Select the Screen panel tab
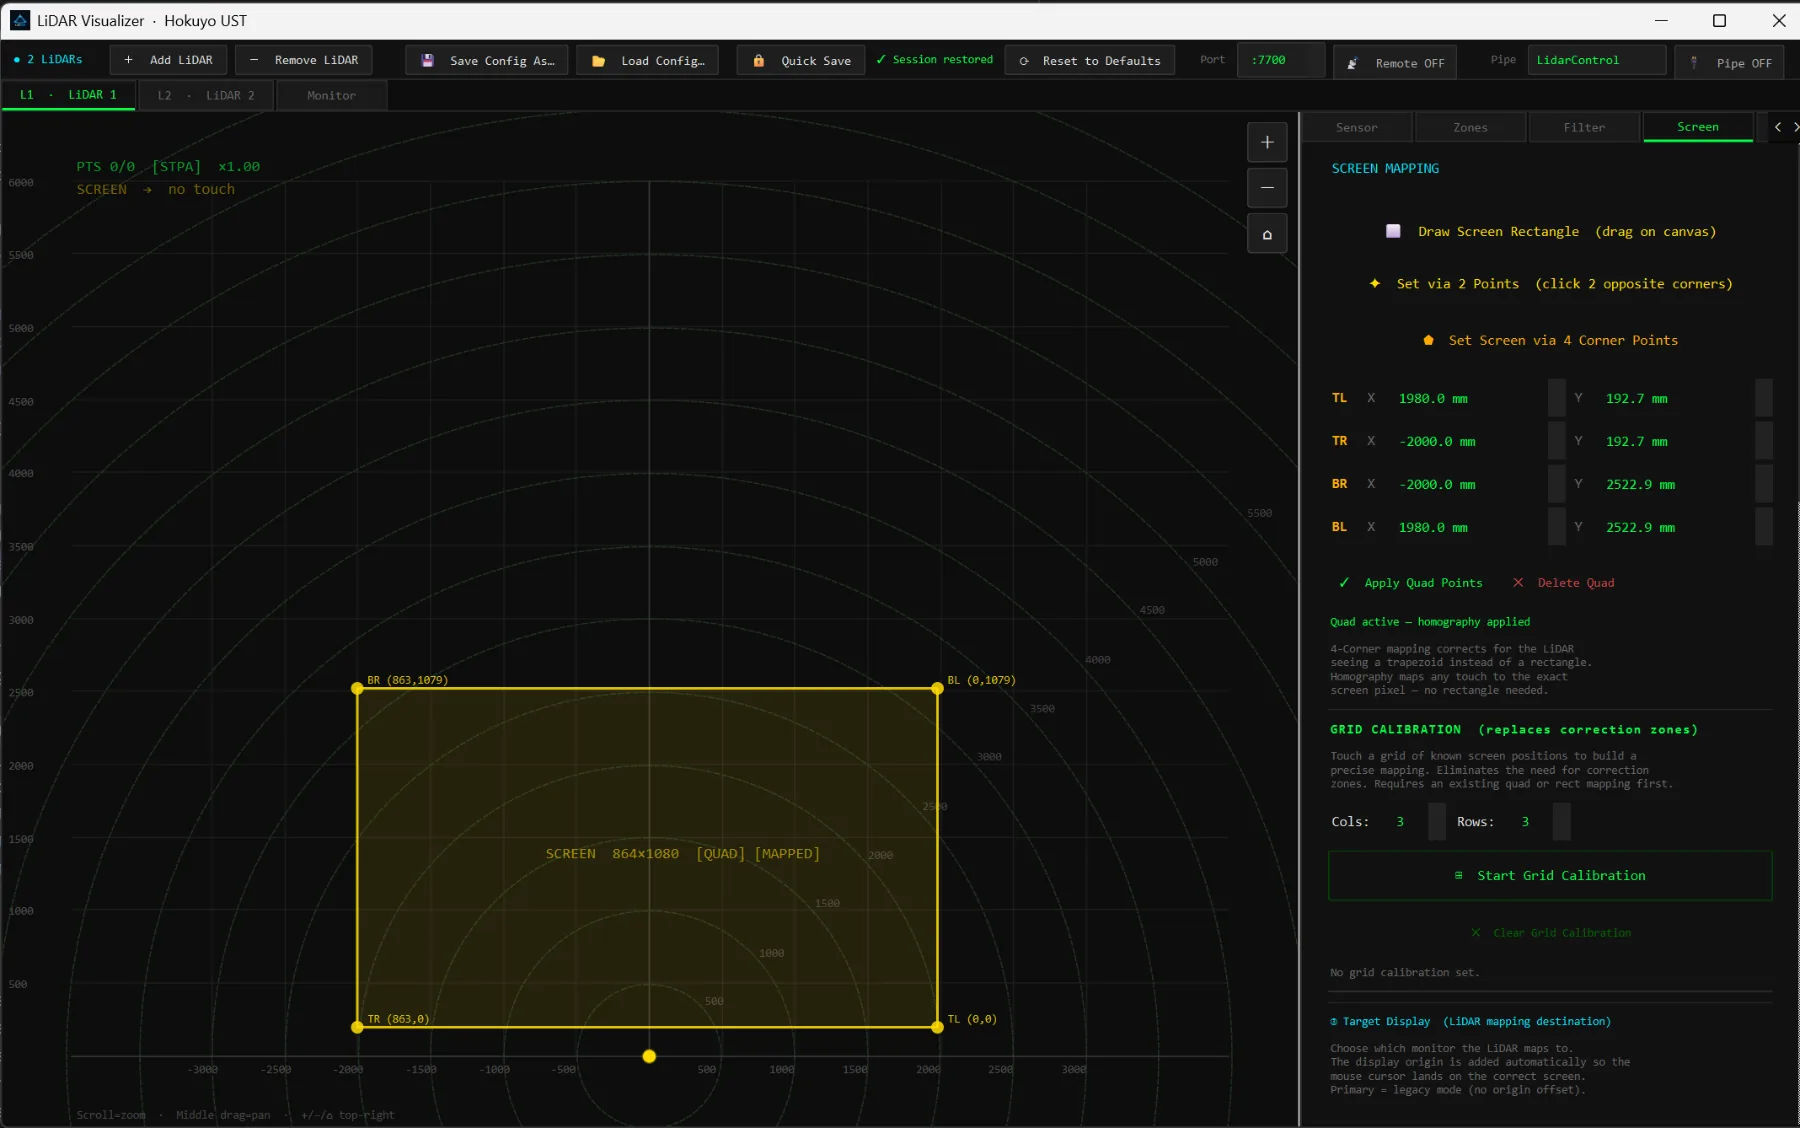Viewport: 1800px width, 1128px height. click(x=1698, y=127)
